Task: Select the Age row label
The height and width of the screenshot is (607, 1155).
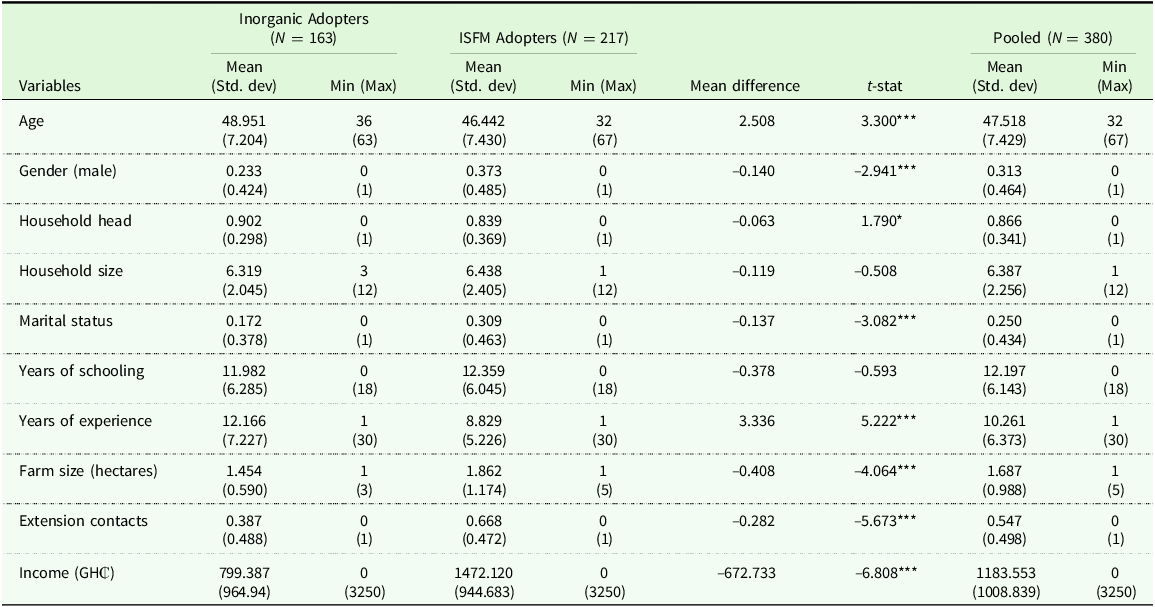Action: coord(32,121)
